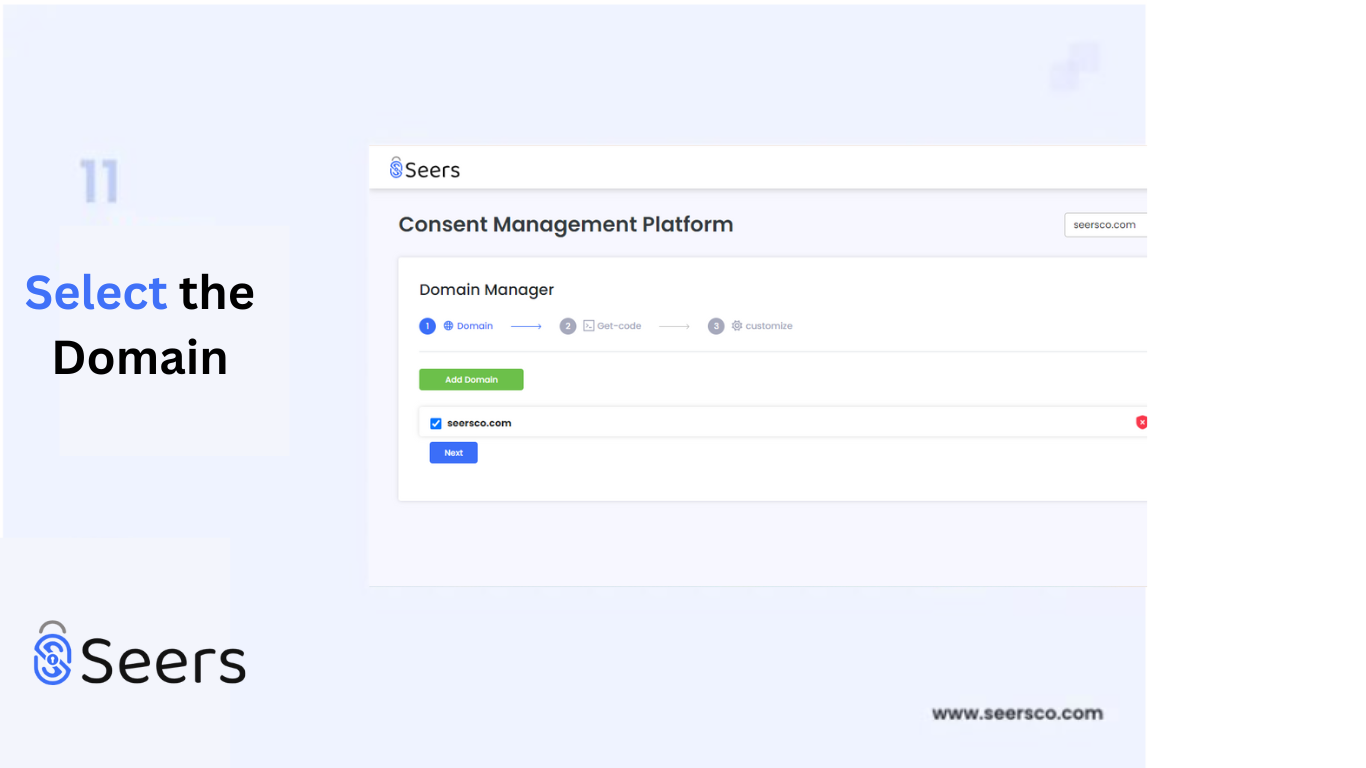The width and height of the screenshot is (1366, 768).
Task: Go to step 2 Get-code
Action: (x=600, y=326)
